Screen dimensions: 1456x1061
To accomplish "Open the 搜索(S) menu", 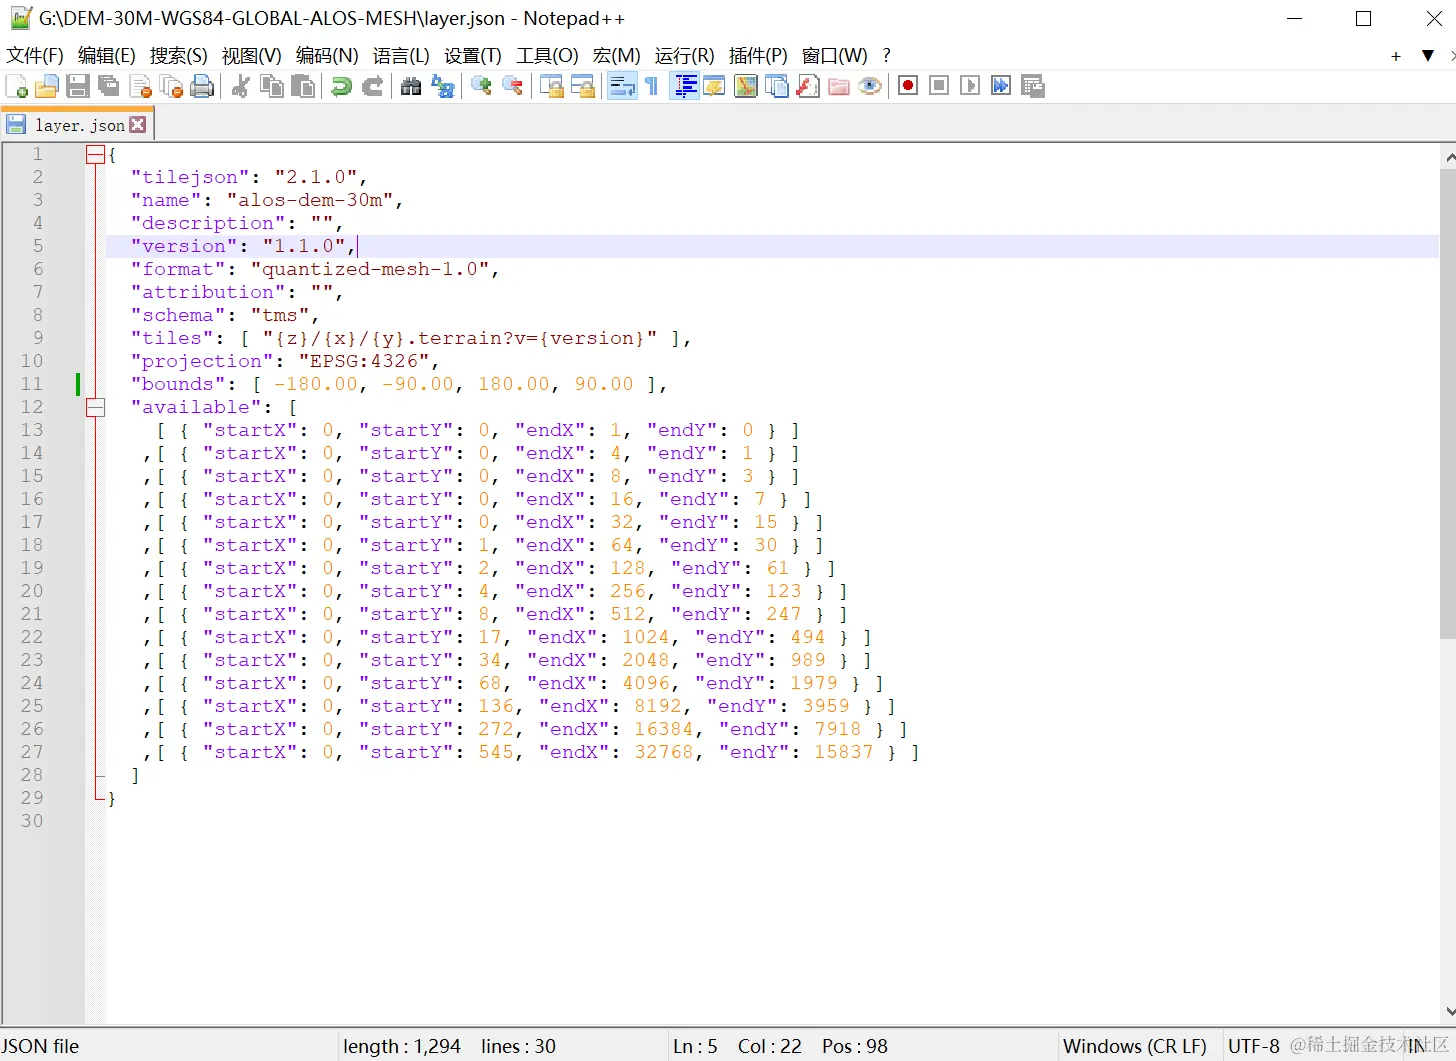I will pos(179,56).
